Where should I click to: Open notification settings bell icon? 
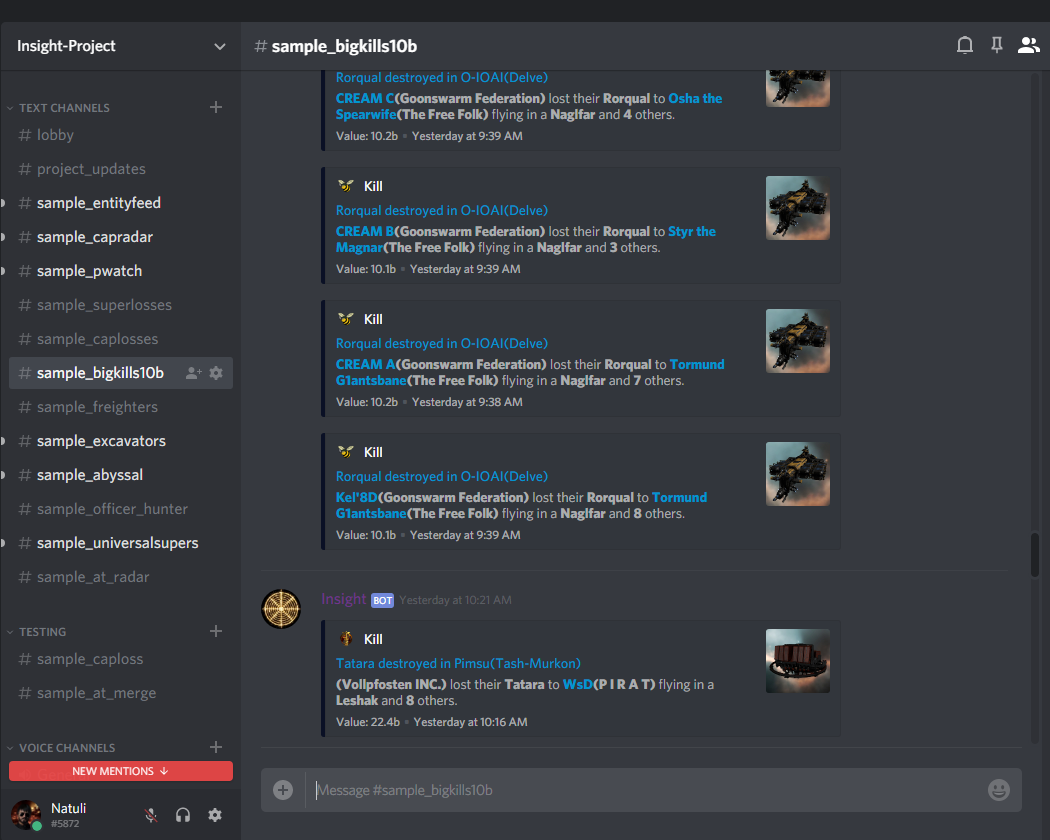[964, 45]
